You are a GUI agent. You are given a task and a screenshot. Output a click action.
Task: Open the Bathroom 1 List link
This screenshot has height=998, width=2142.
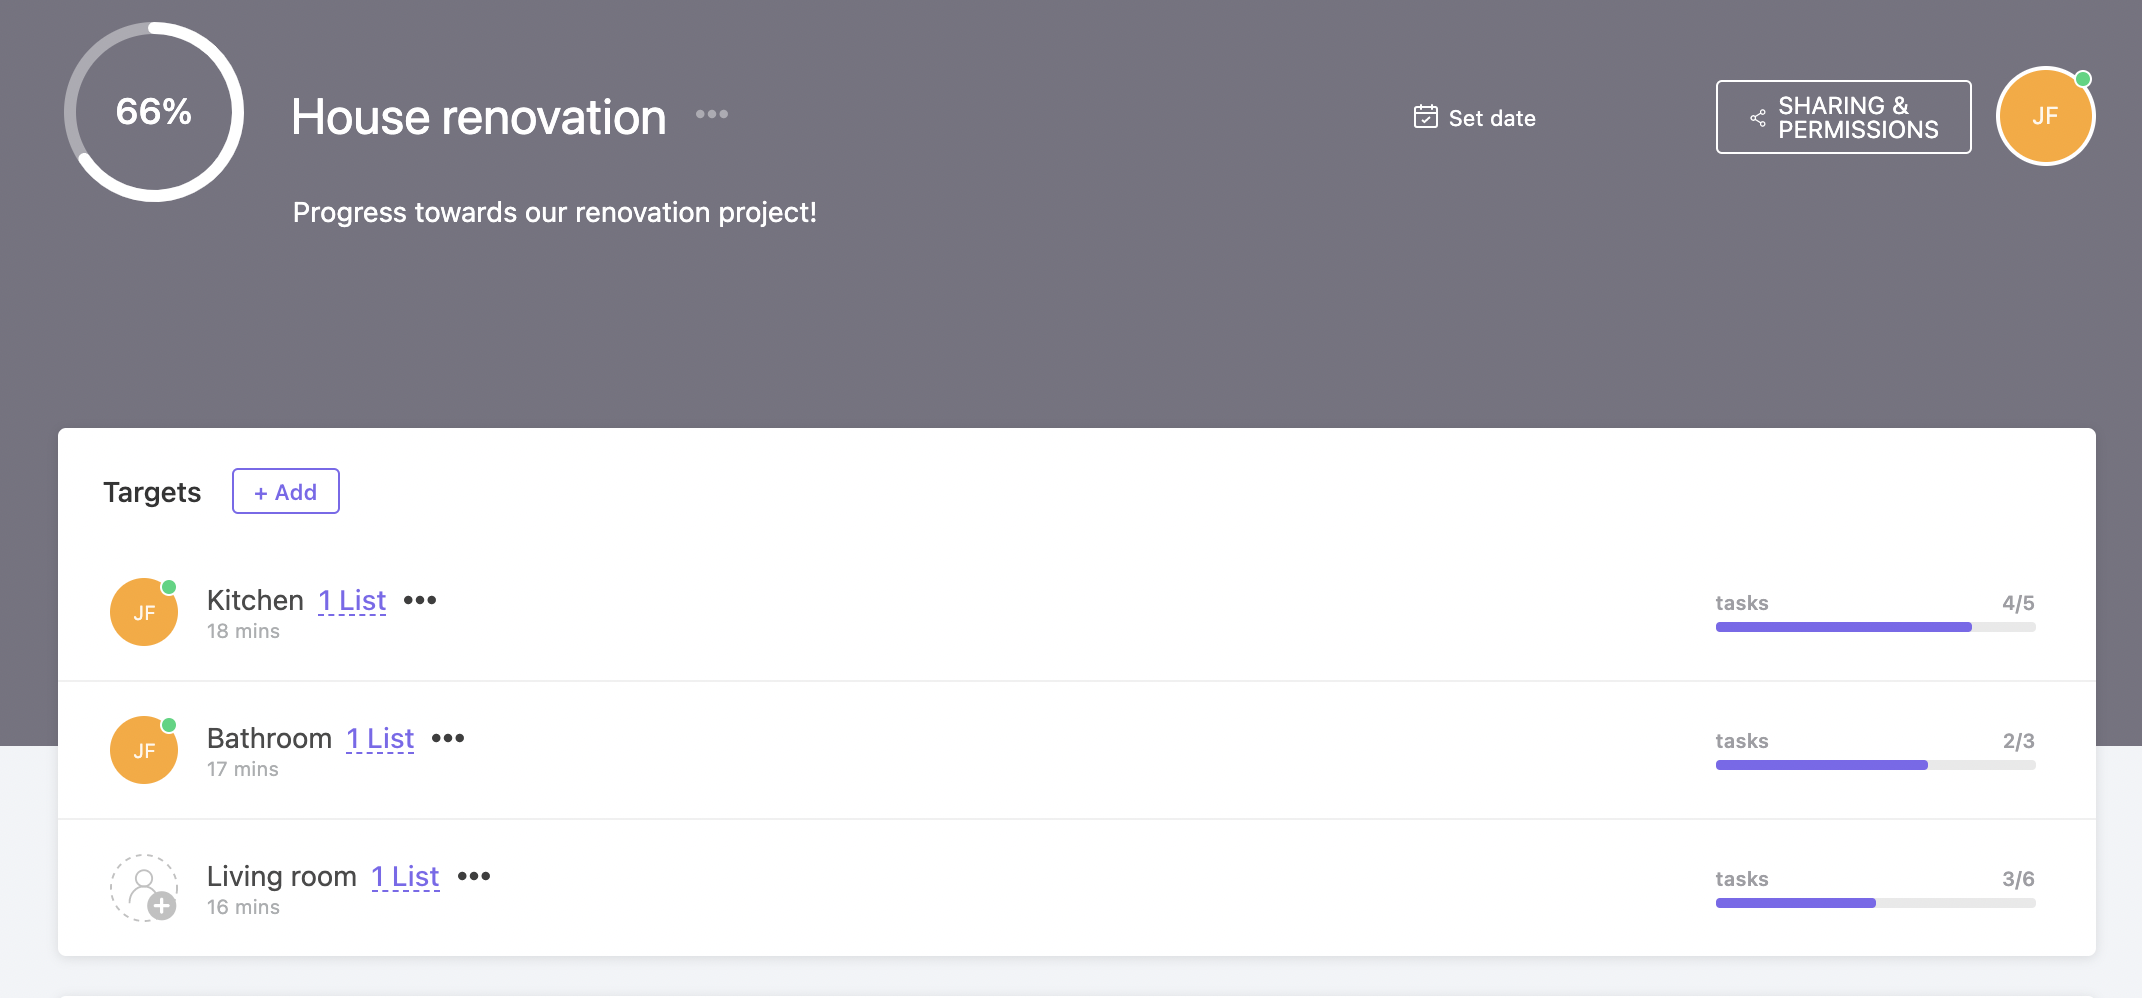[x=380, y=738]
